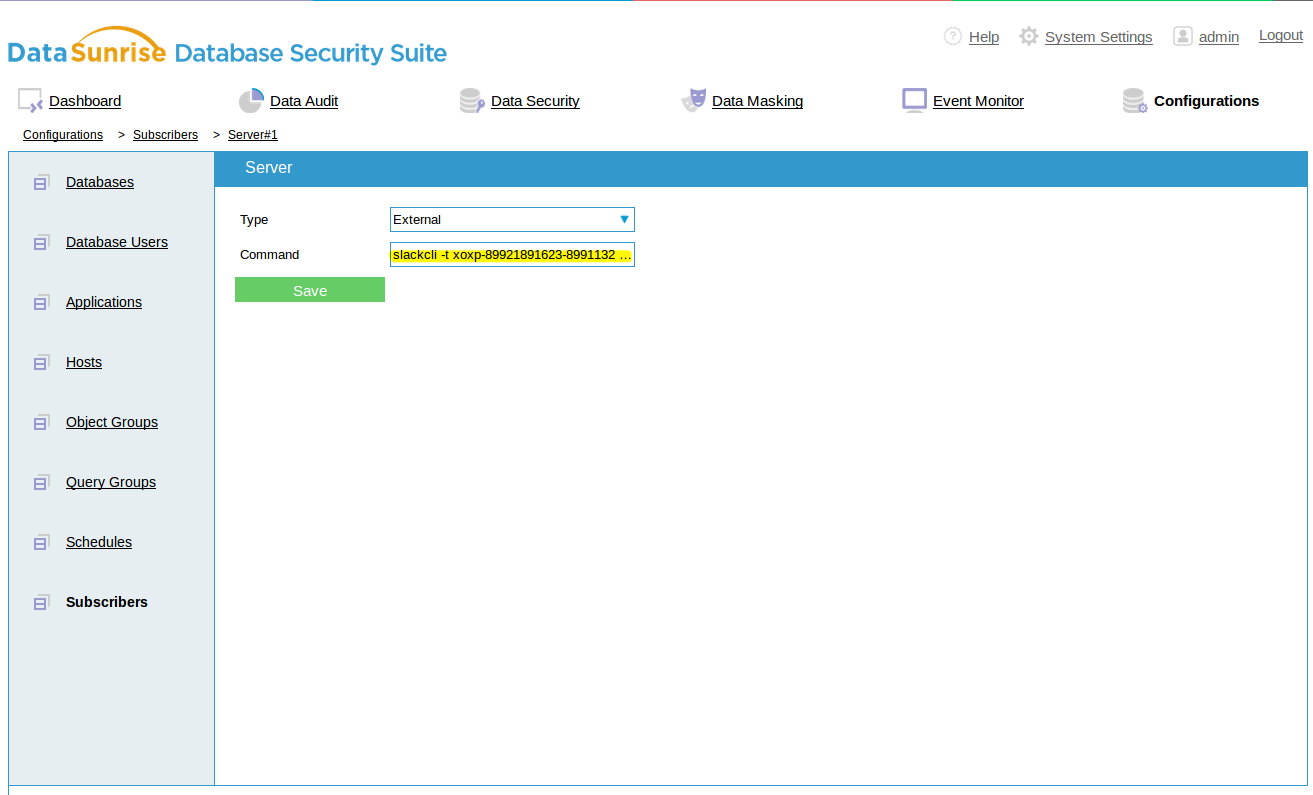This screenshot has height=795, width=1313.
Task: Open the Data Security menu
Action: point(535,101)
